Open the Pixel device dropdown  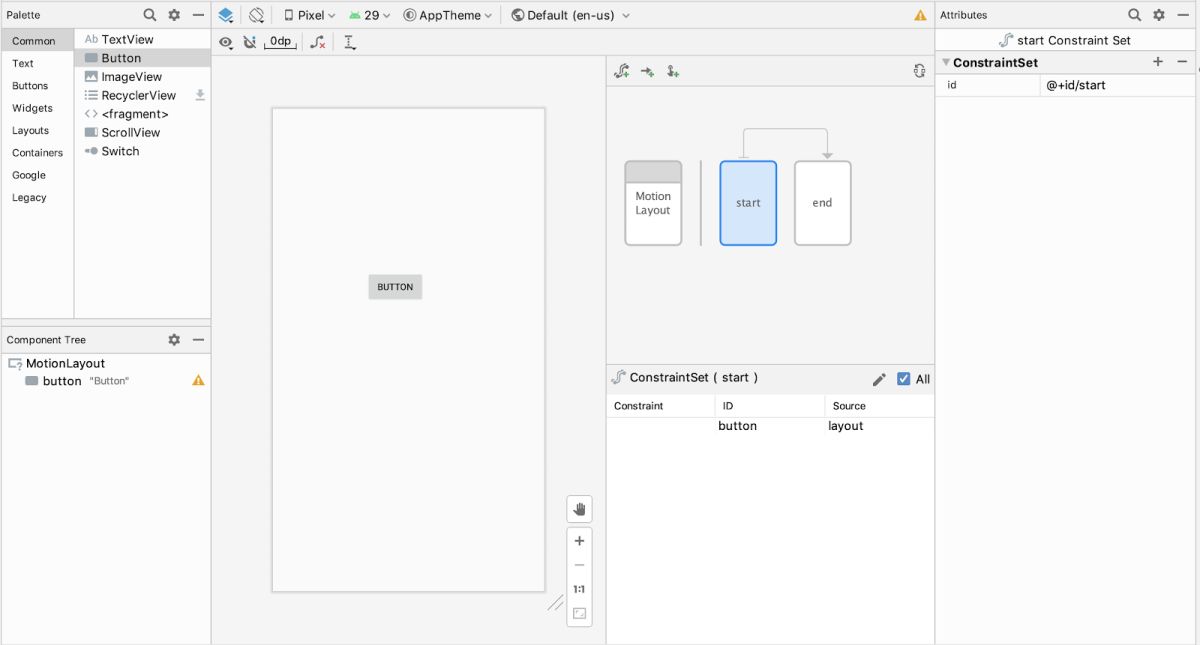click(x=310, y=15)
